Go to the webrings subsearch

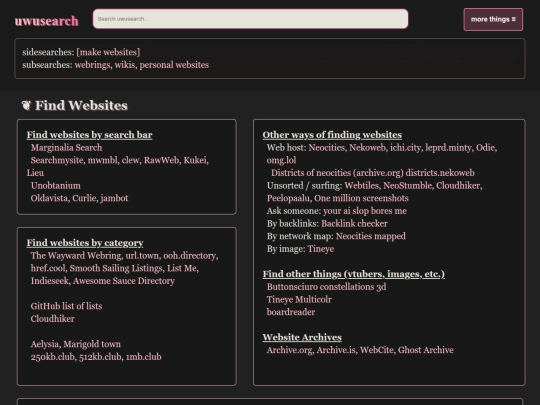92,65
